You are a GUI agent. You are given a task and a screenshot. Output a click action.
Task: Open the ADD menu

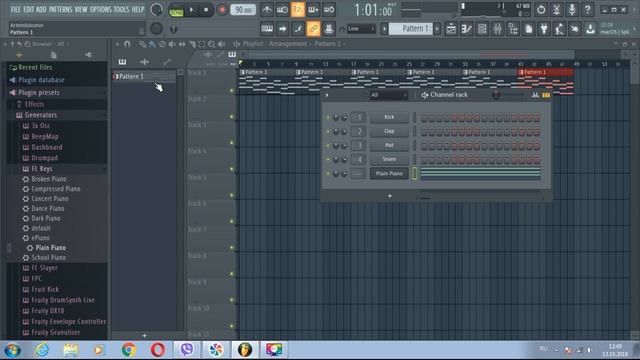tap(41, 9)
